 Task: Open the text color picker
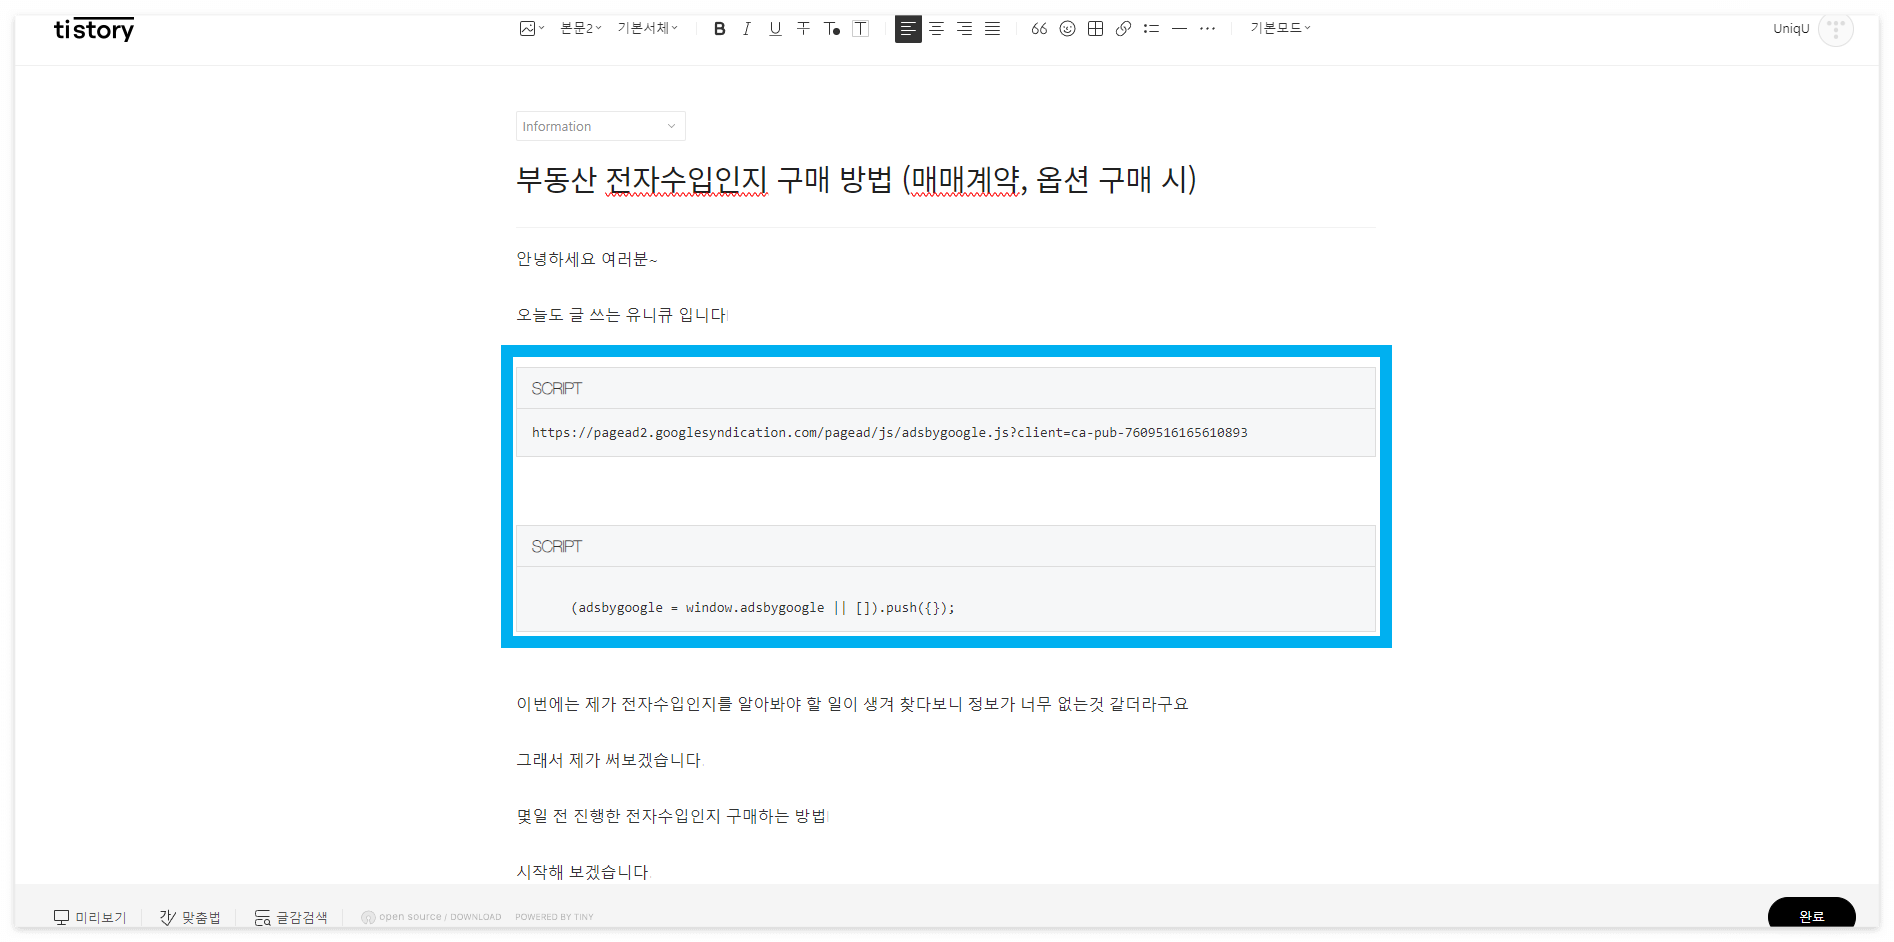point(831,29)
